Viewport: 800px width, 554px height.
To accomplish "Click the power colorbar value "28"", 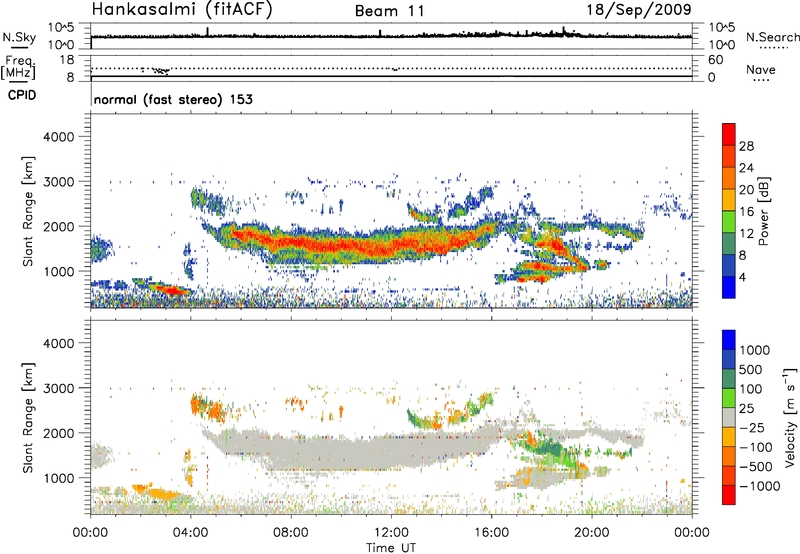I will pyautogui.click(x=746, y=146).
